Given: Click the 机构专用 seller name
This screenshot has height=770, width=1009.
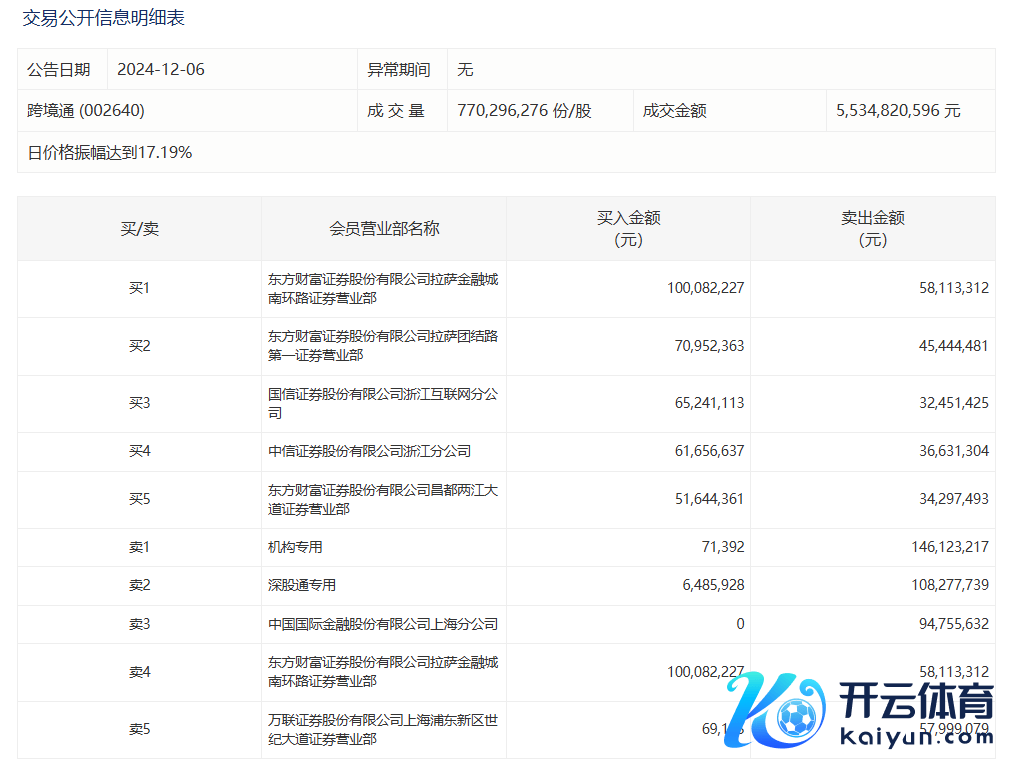Looking at the screenshot, I should (295, 547).
